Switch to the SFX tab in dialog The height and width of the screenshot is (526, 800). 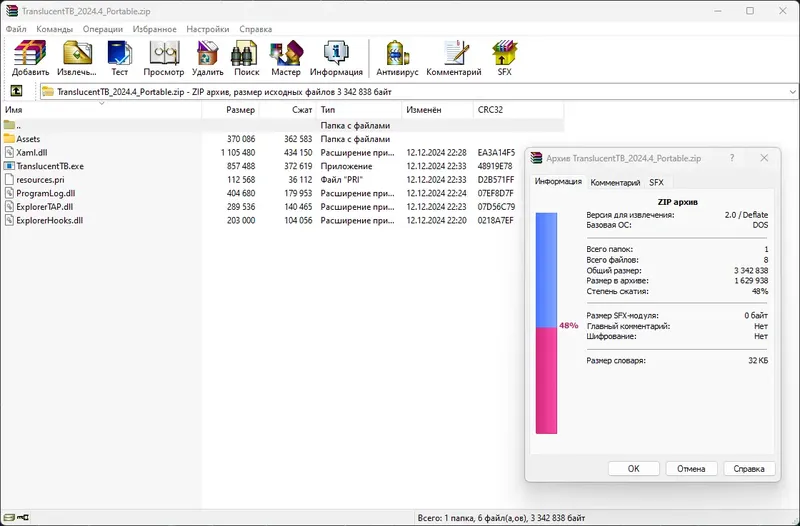pyautogui.click(x=656, y=182)
